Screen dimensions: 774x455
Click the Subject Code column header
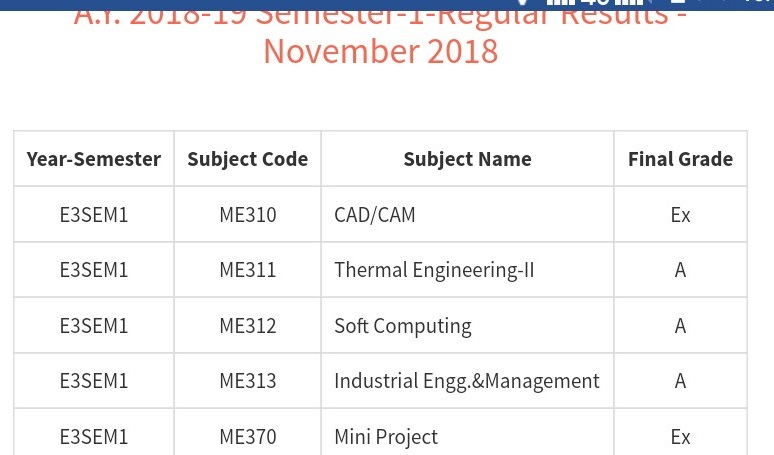tap(247, 159)
